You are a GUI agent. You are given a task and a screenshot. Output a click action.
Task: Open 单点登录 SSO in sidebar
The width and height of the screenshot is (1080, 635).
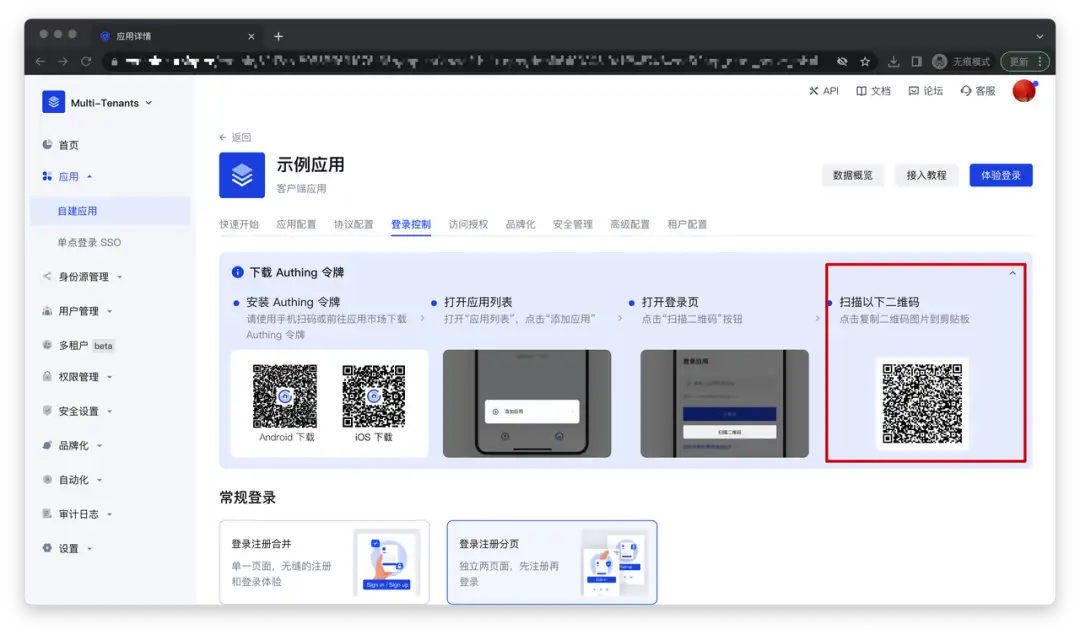click(89, 242)
